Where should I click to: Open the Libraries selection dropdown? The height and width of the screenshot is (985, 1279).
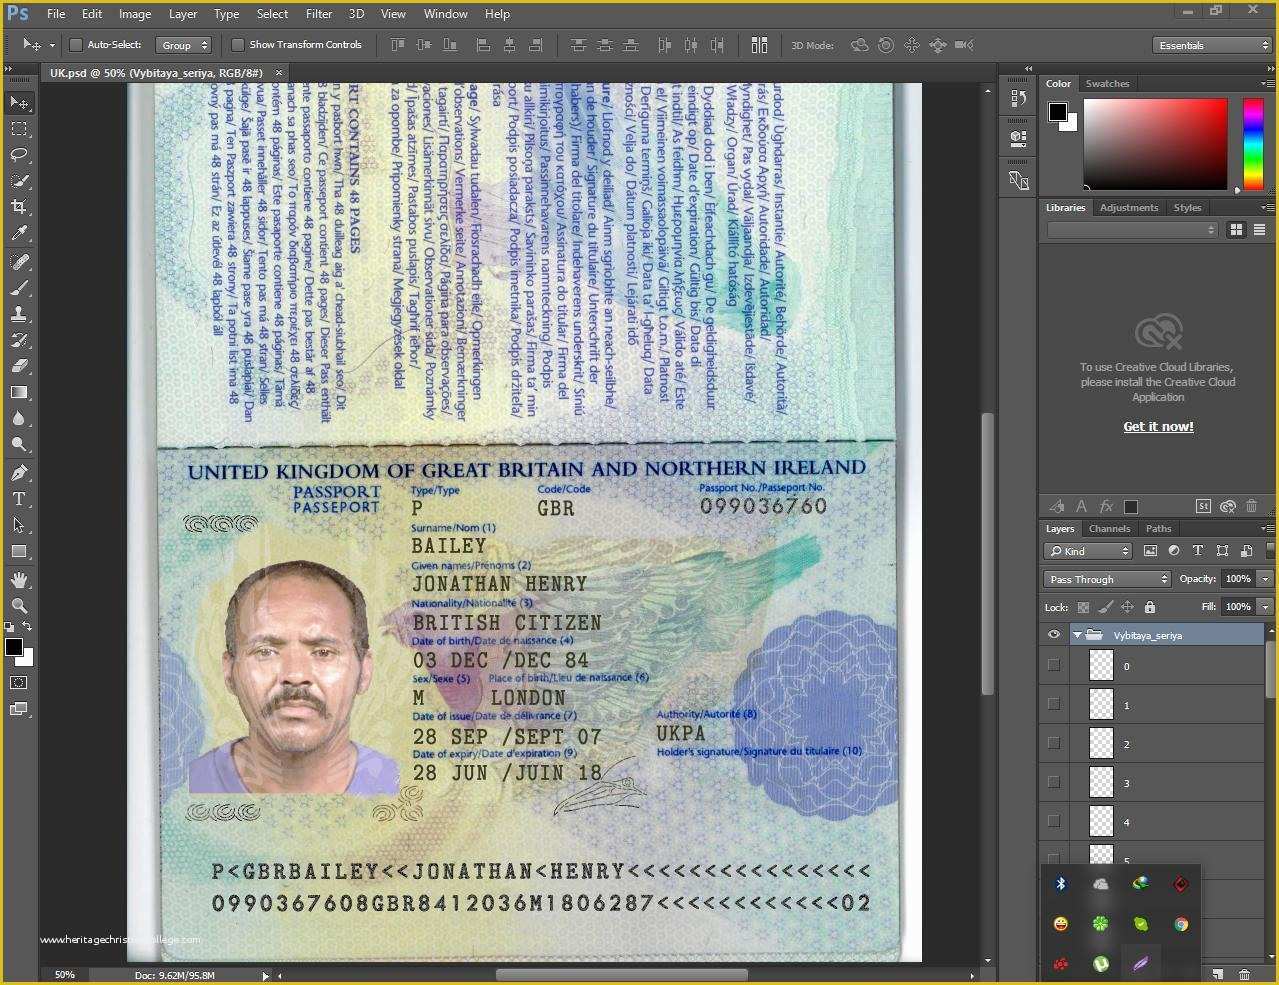pos(1132,230)
